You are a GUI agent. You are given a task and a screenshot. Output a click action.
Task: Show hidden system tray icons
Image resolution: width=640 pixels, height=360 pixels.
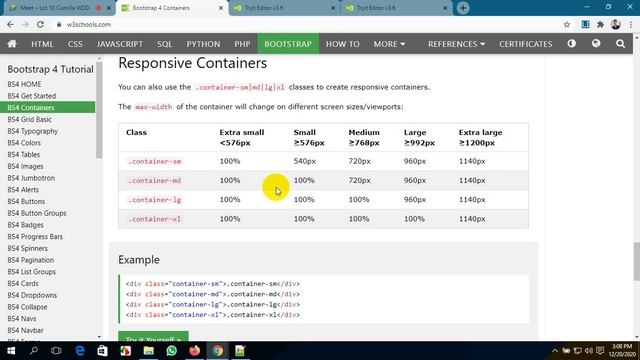(555, 351)
